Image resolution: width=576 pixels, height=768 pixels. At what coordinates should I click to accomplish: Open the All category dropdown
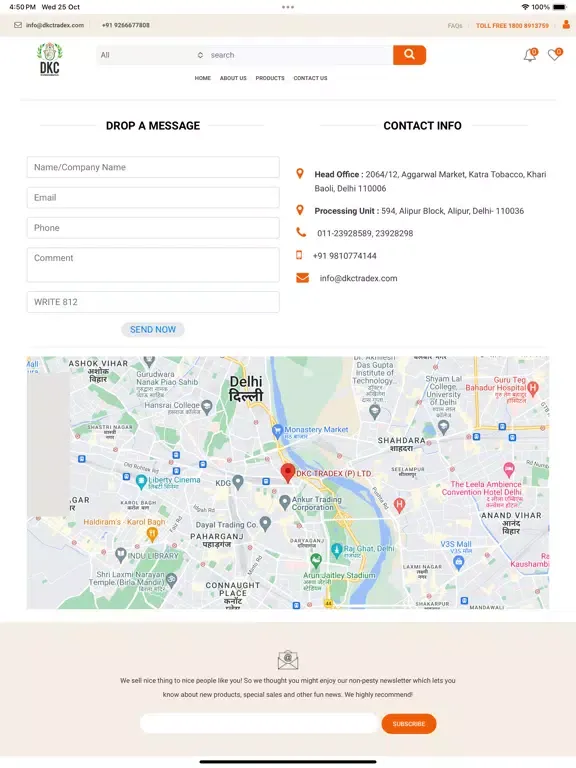151,55
